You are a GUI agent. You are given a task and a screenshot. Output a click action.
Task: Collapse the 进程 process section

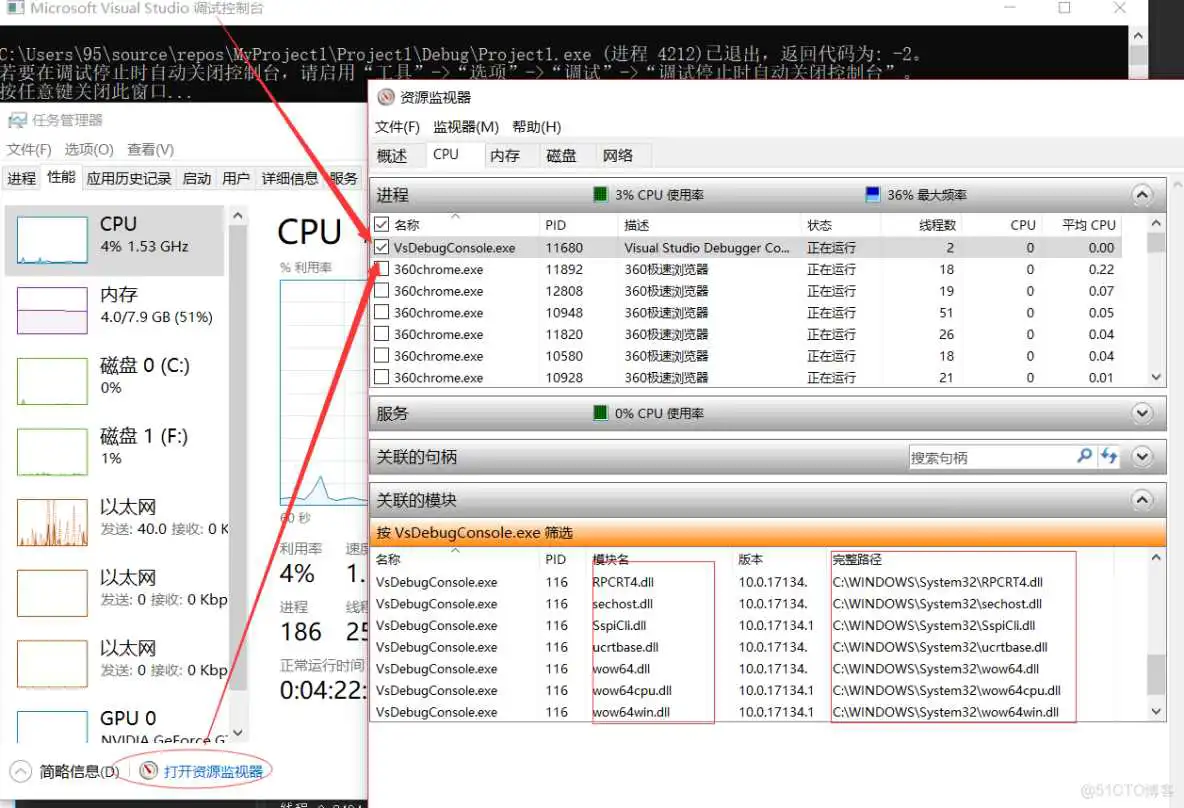(x=1141, y=195)
